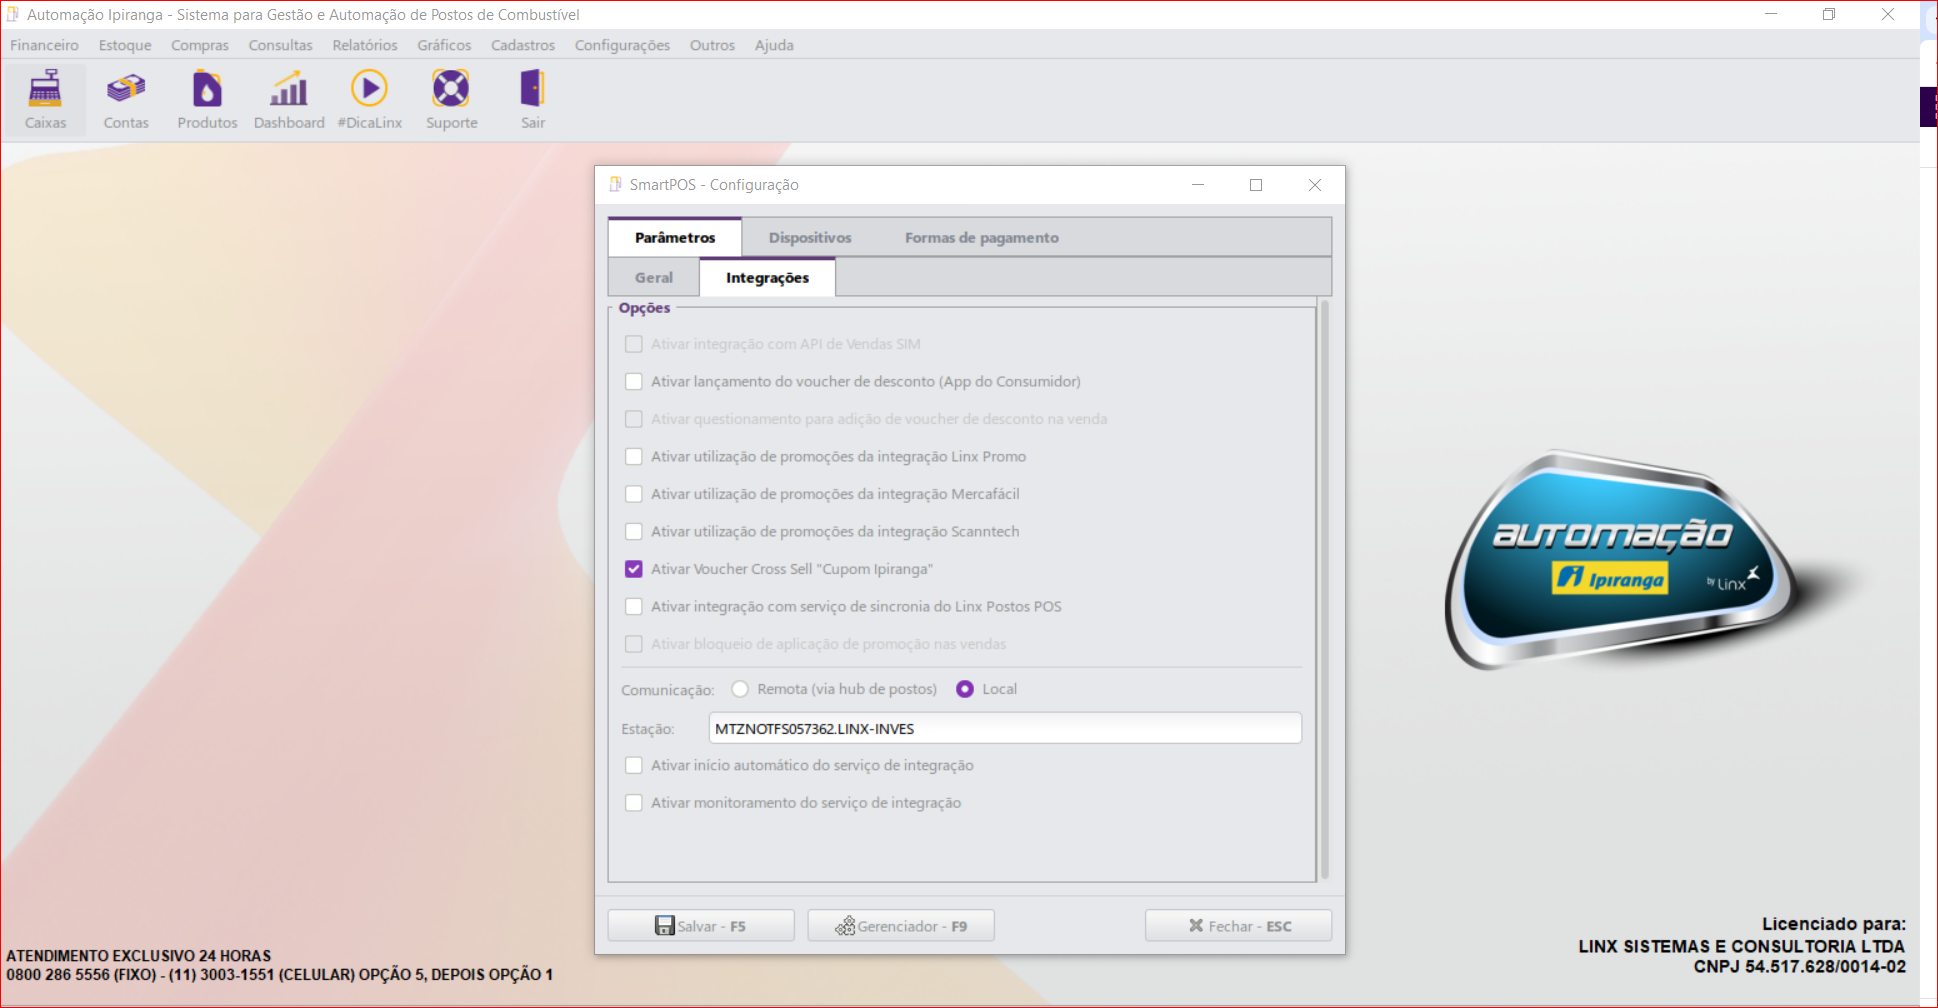
Task: Select the Integrações sub-tab
Action: pos(767,277)
